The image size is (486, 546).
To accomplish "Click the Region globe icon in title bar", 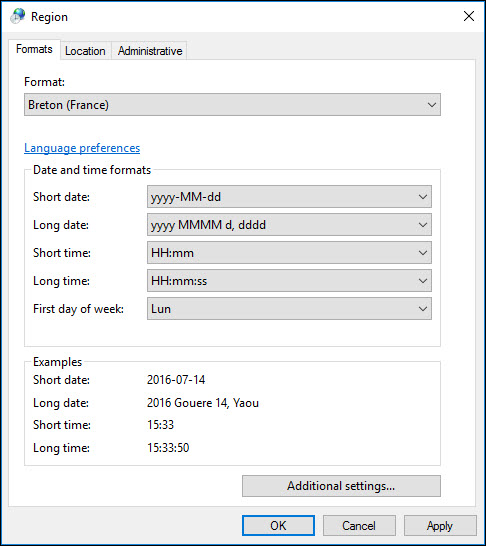I will [17, 16].
